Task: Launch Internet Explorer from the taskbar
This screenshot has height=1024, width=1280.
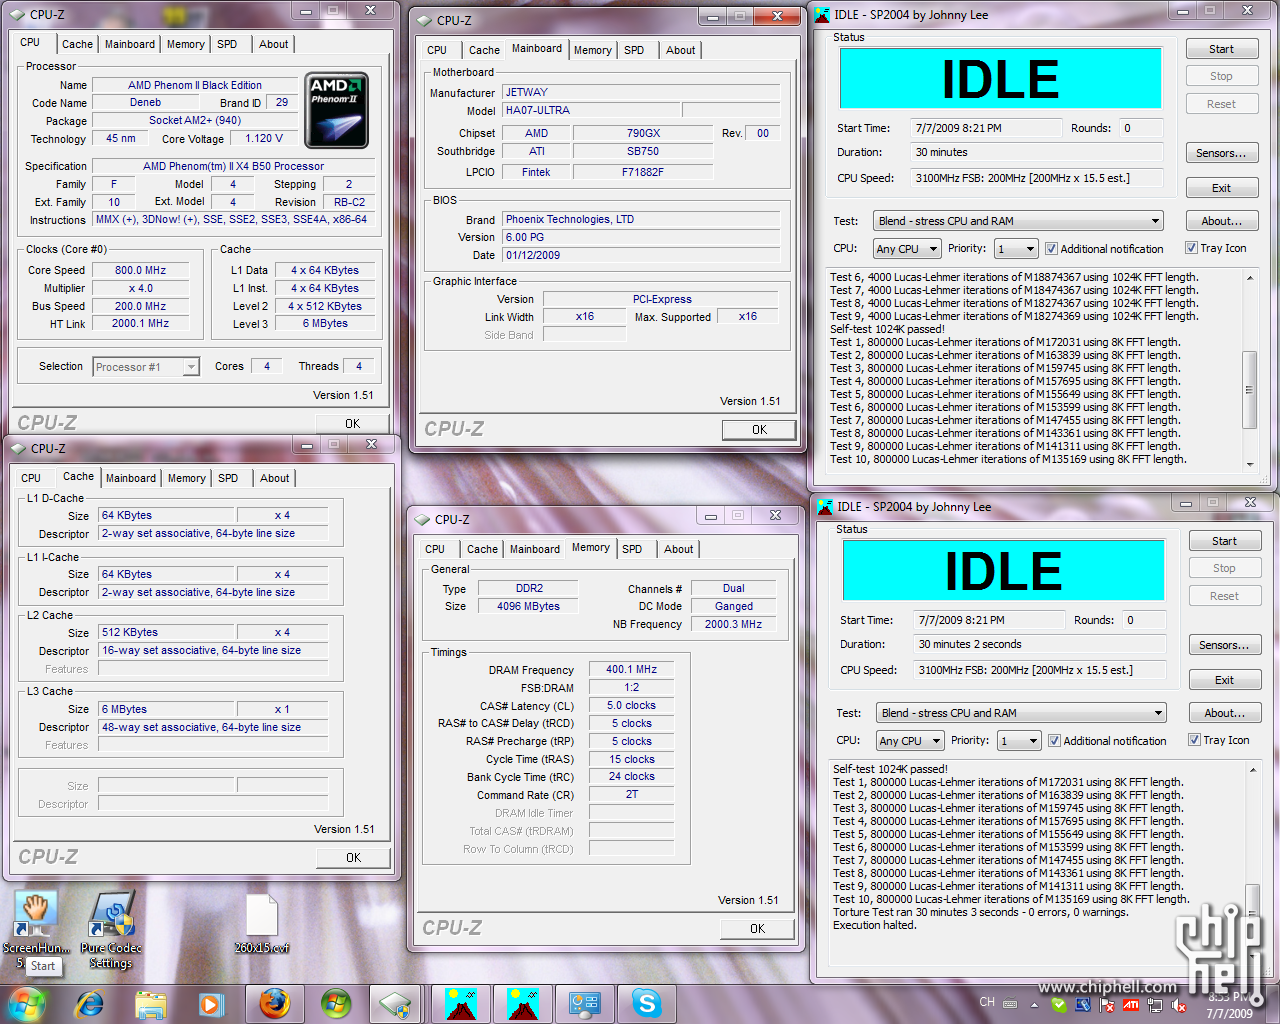Action: [90, 1003]
